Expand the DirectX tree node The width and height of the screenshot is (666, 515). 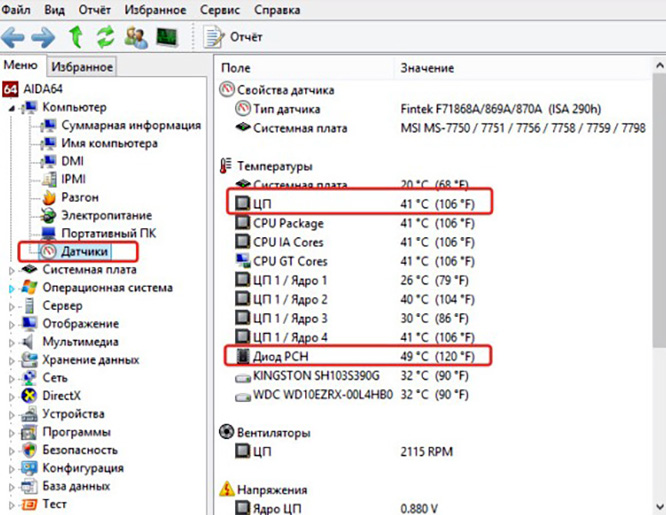click(12, 397)
